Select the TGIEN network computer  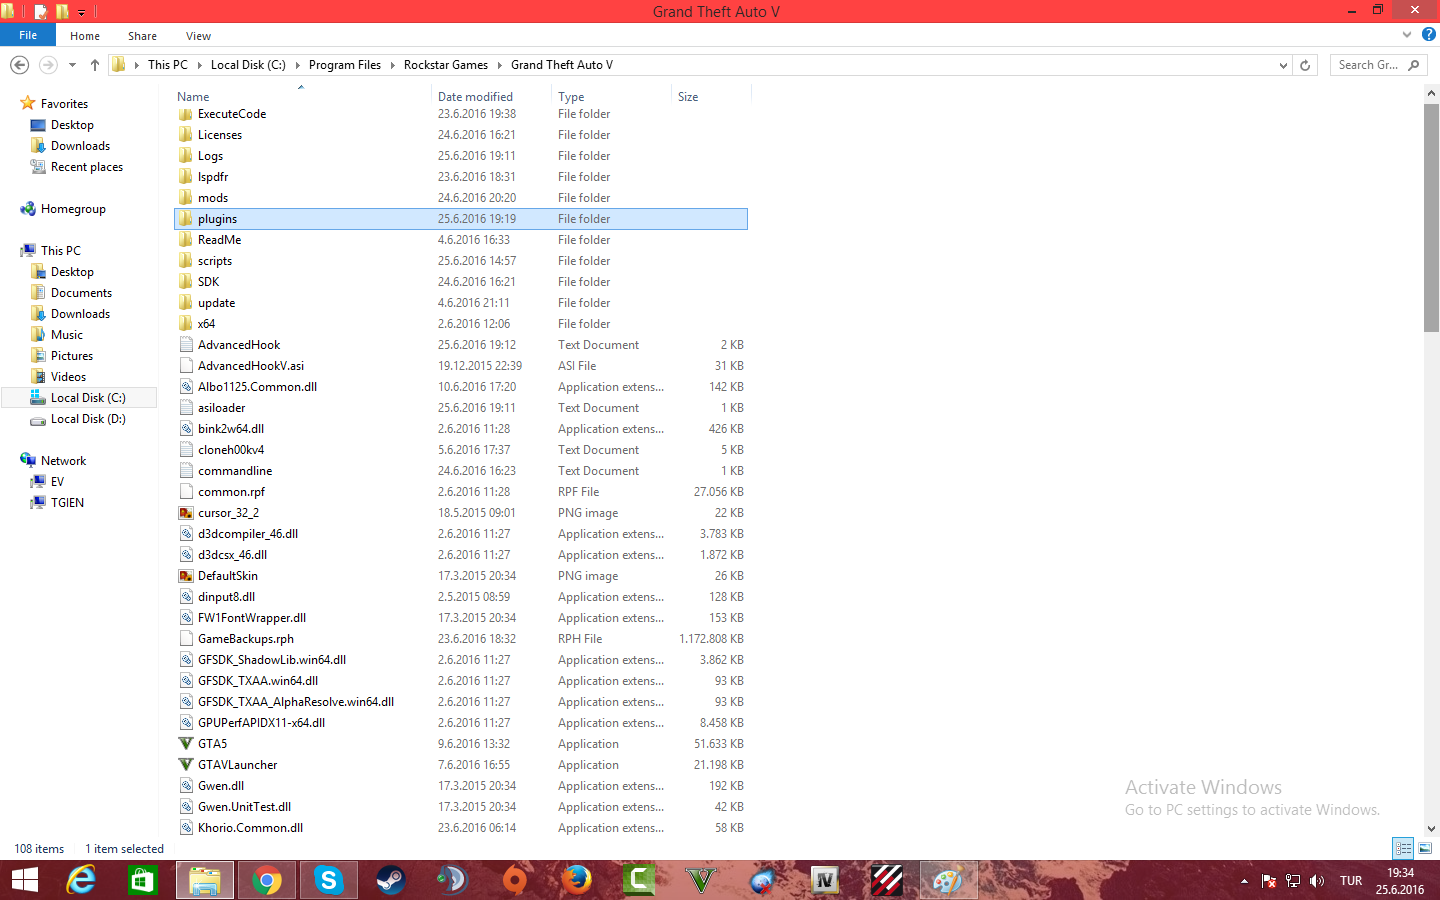(67, 503)
